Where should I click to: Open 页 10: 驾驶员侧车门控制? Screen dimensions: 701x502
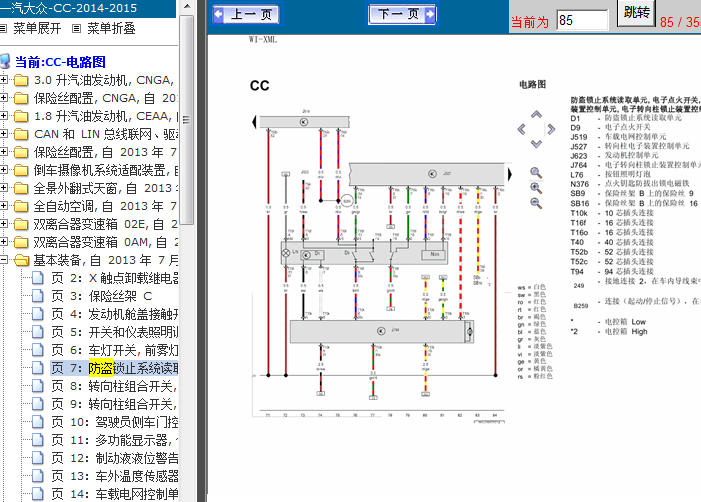point(114,422)
